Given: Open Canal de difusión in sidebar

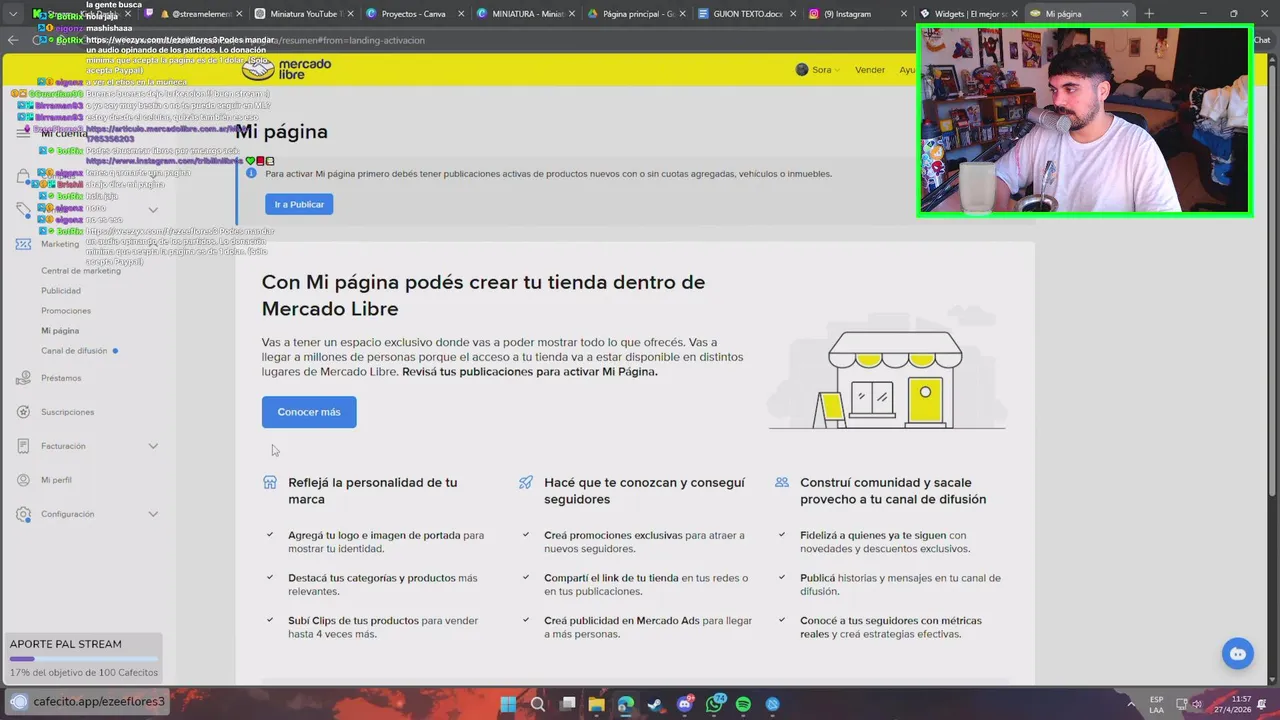Looking at the screenshot, I should point(74,351).
